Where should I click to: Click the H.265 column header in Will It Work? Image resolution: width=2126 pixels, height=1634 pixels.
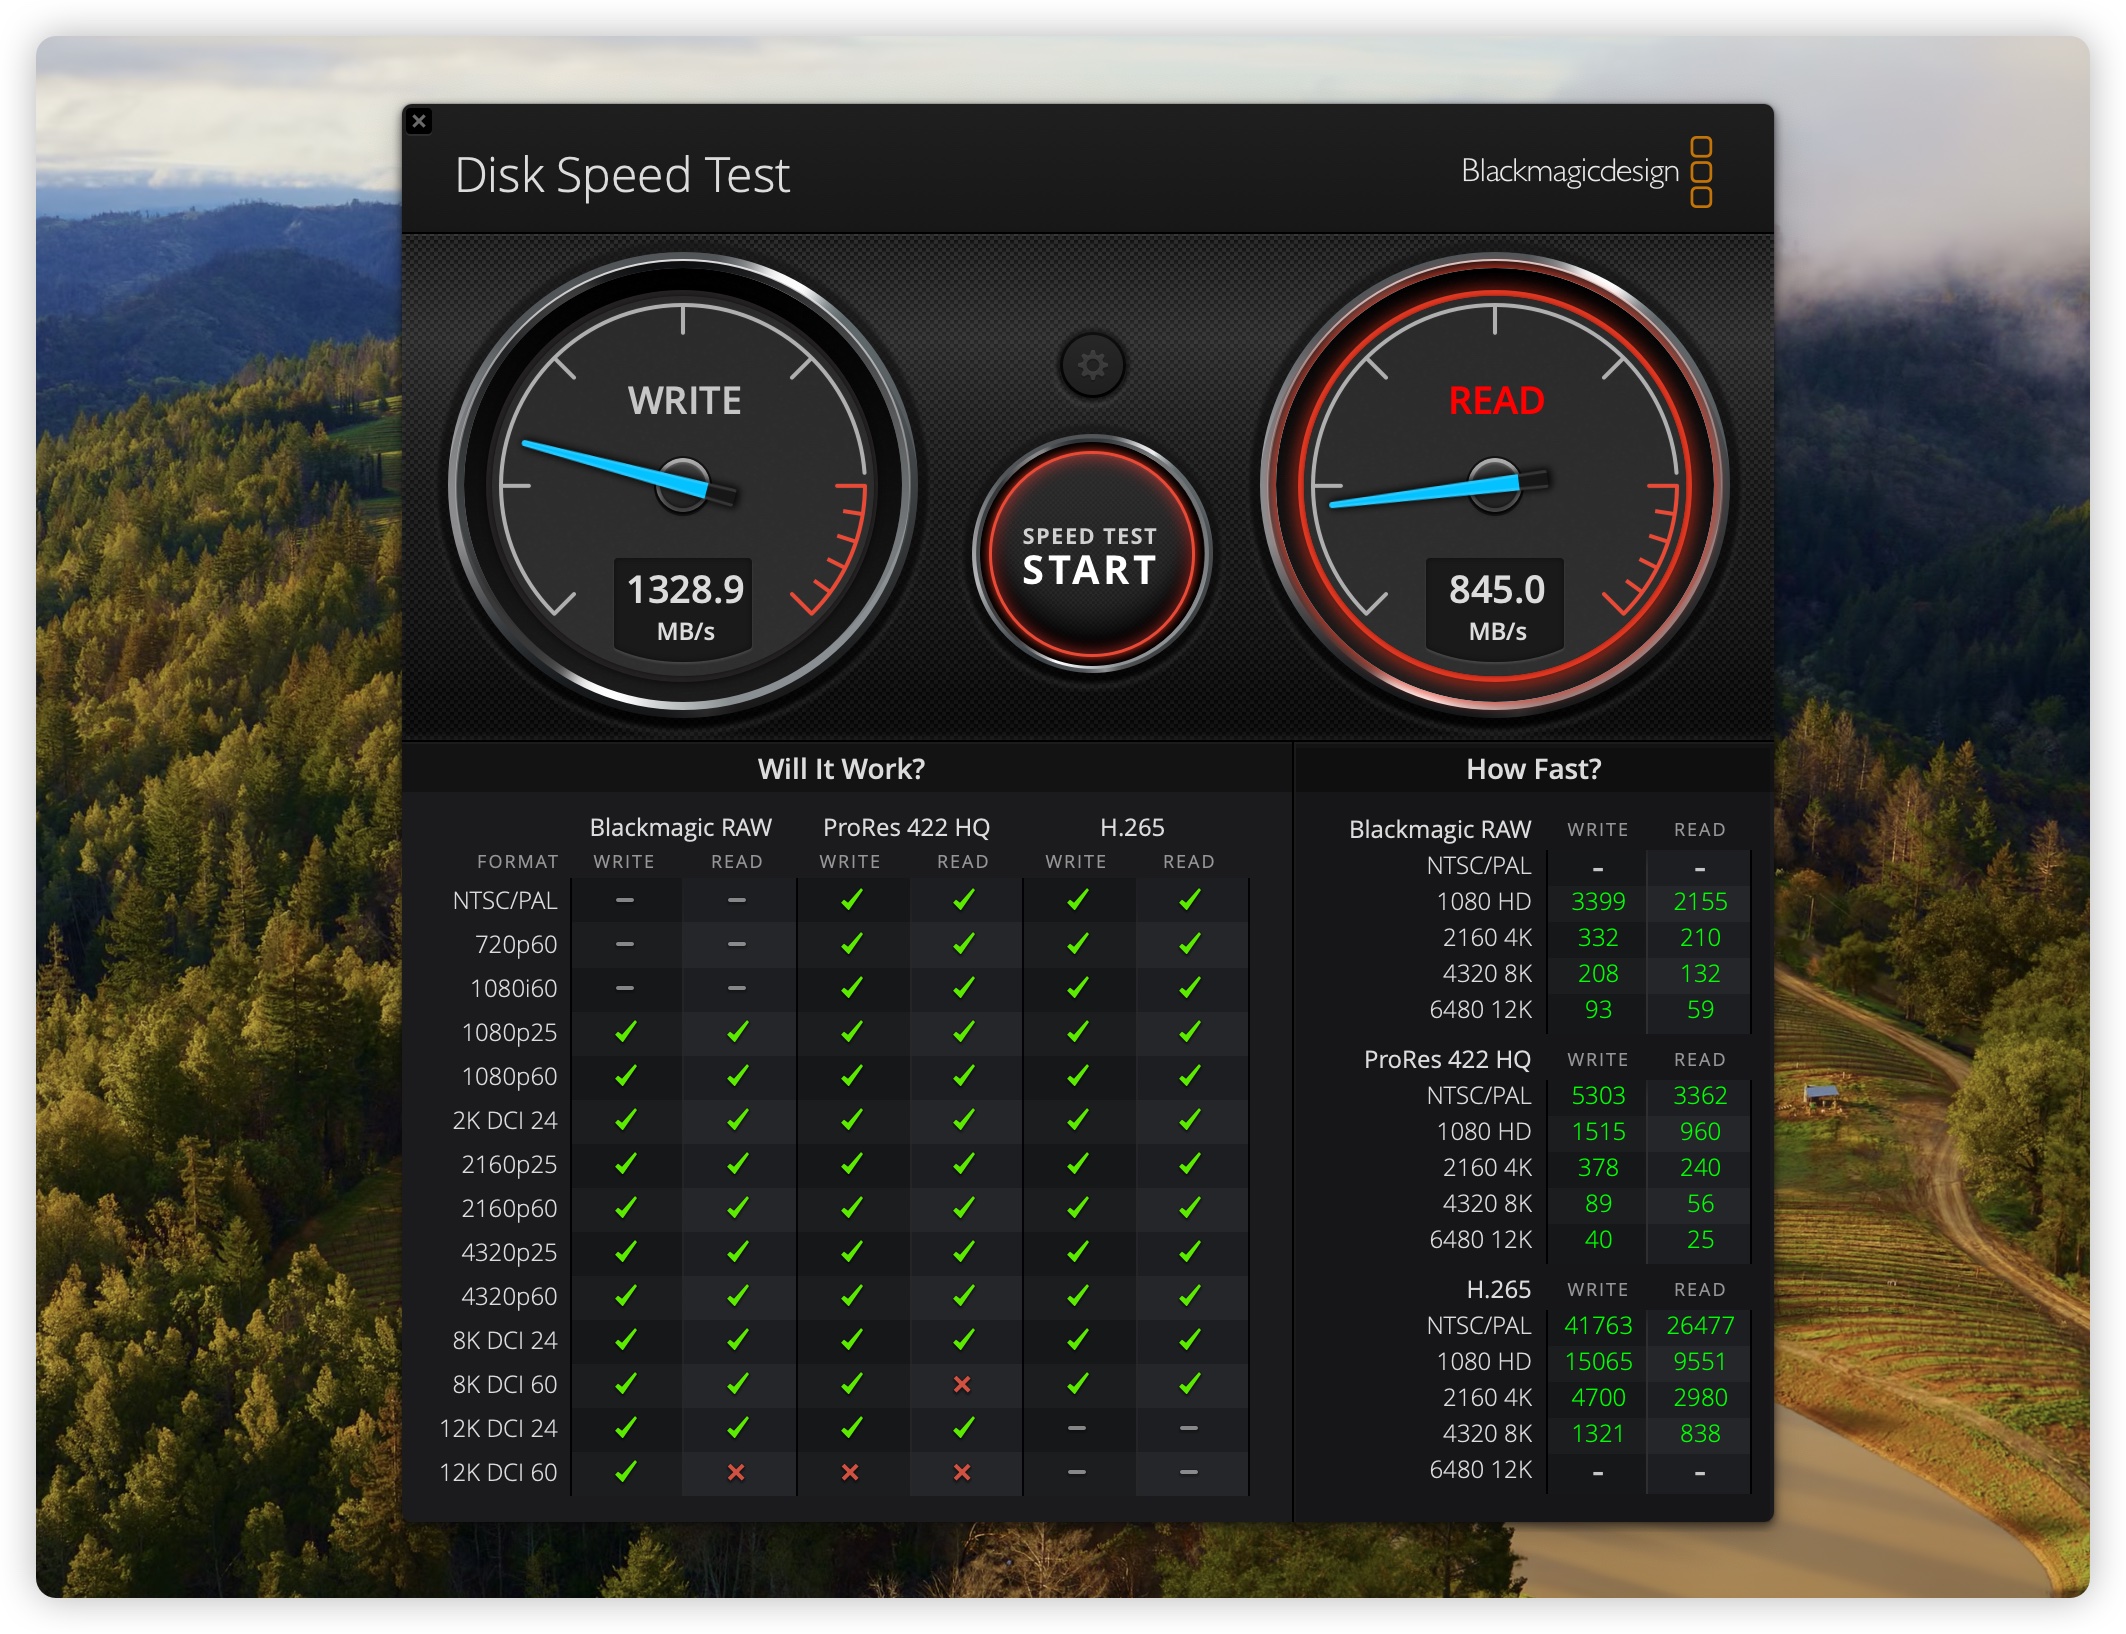pyautogui.click(x=1132, y=827)
